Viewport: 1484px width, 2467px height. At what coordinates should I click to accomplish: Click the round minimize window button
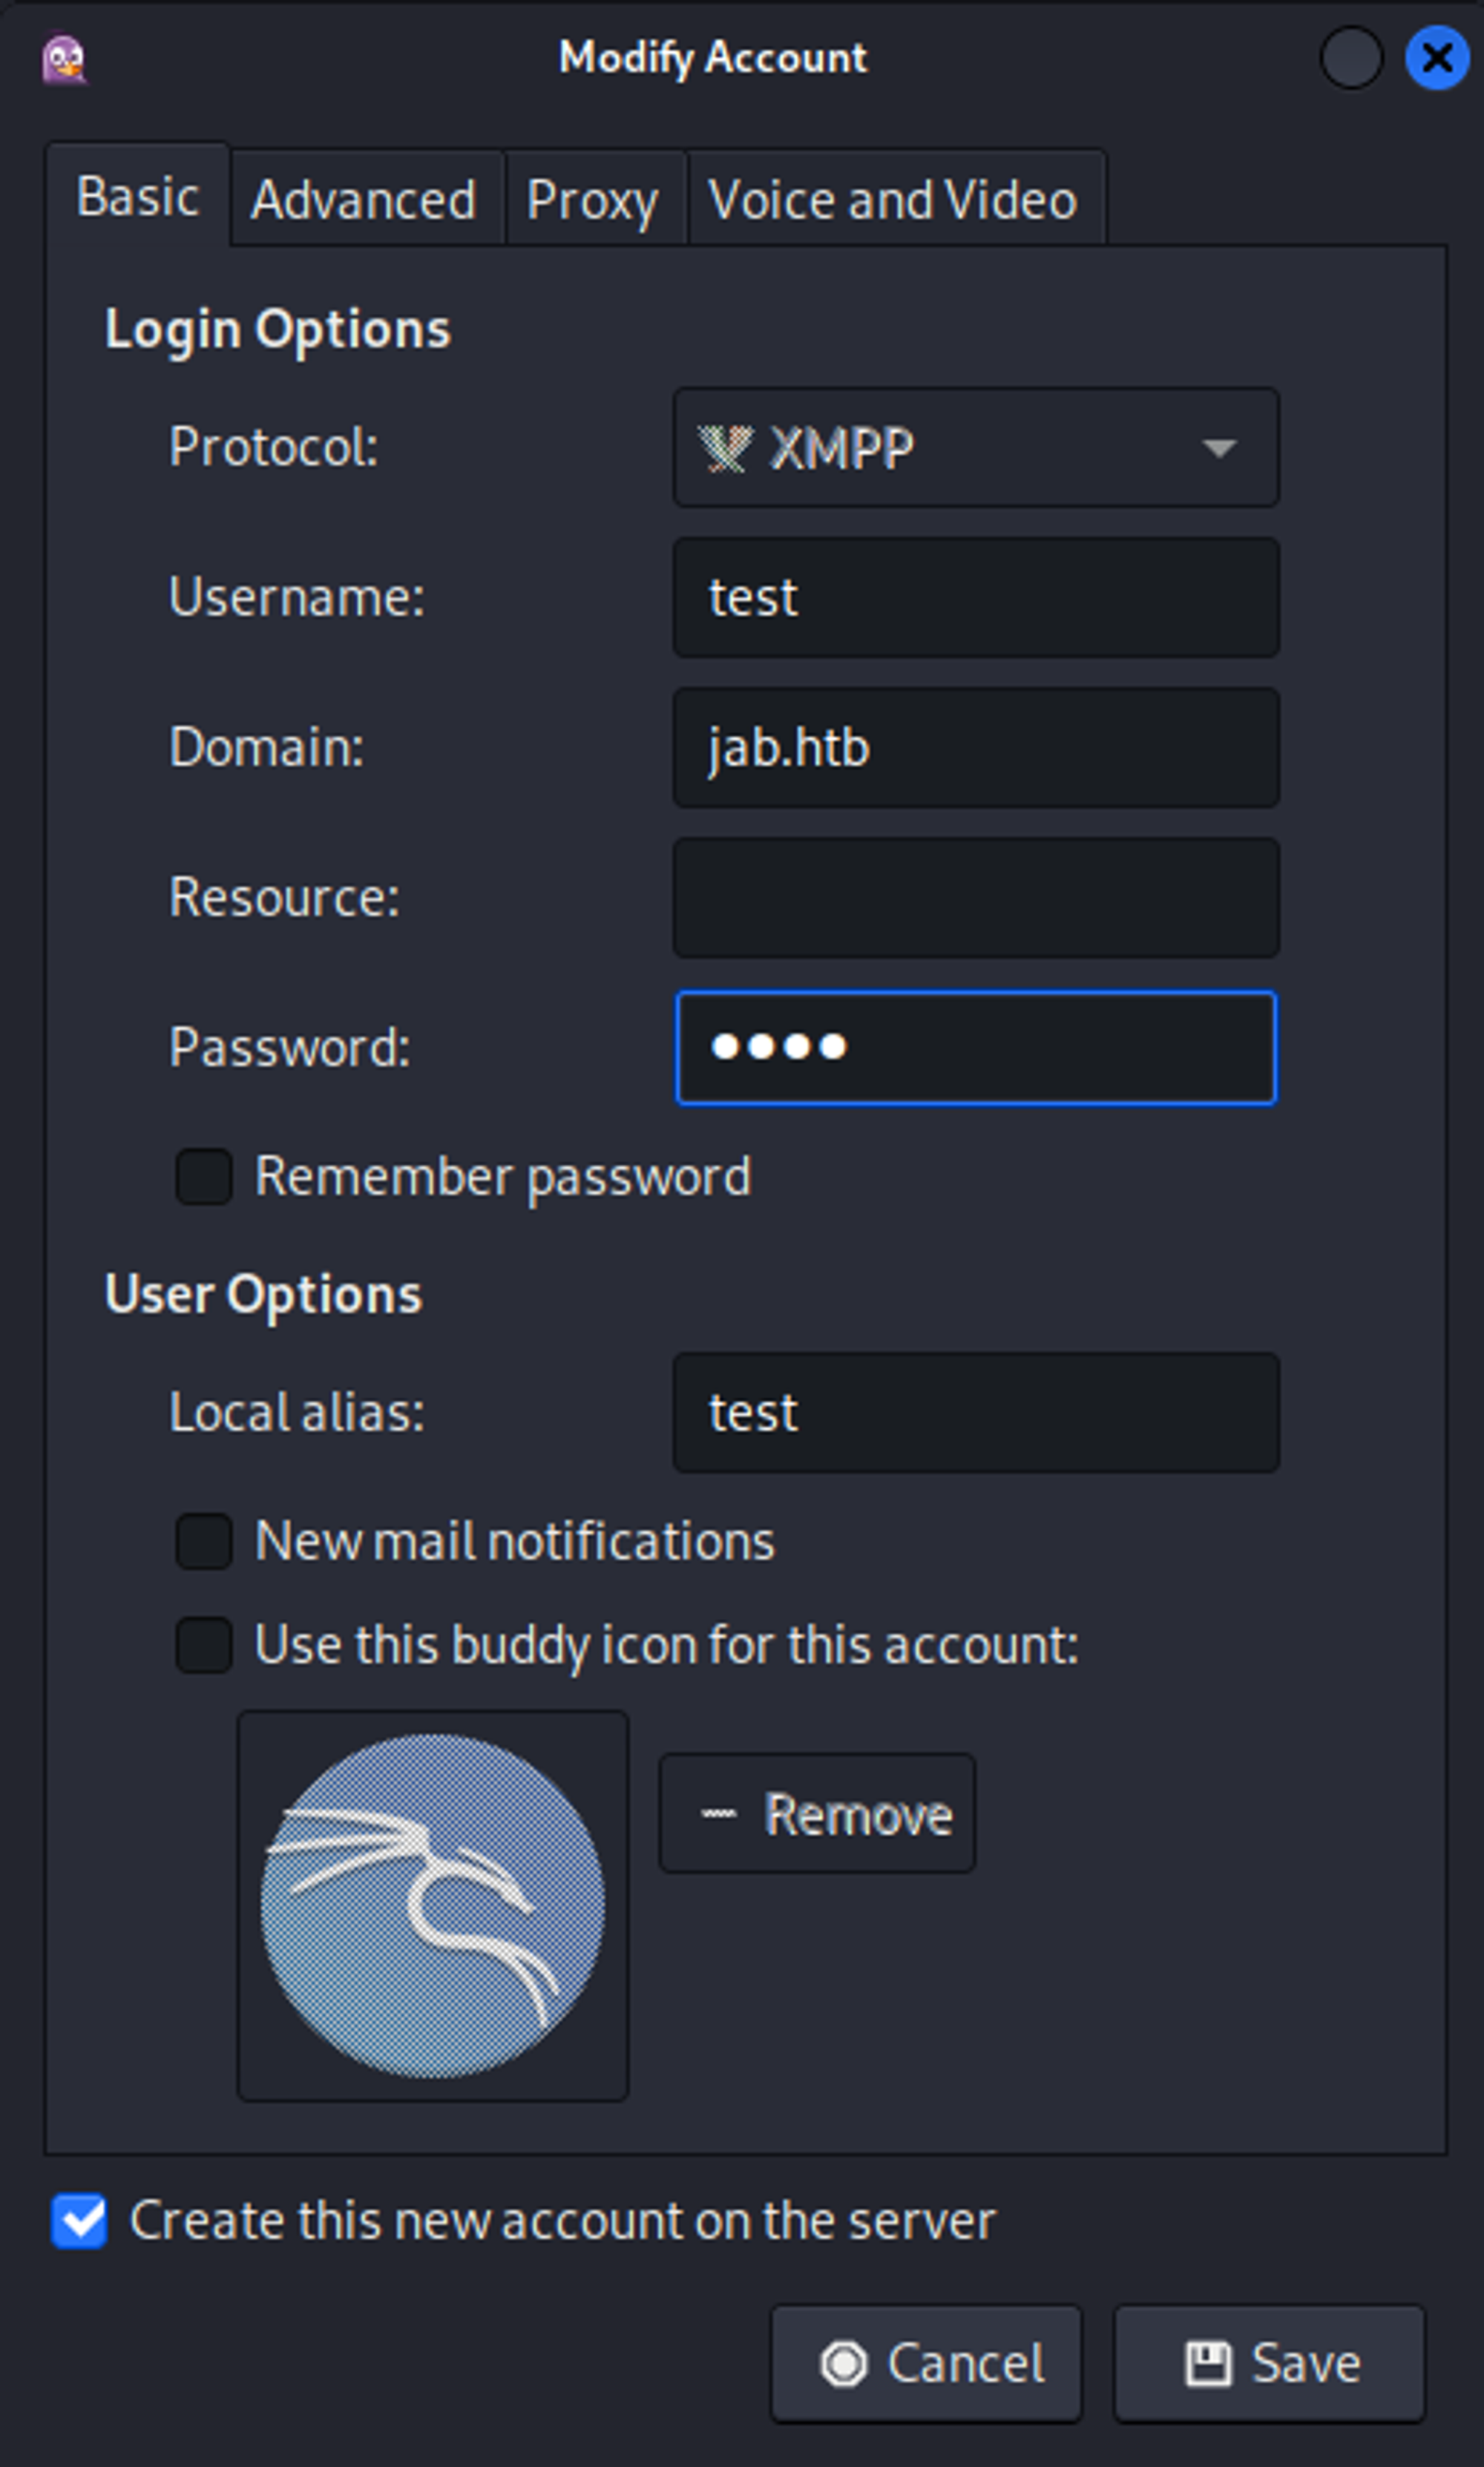click(x=1350, y=58)
